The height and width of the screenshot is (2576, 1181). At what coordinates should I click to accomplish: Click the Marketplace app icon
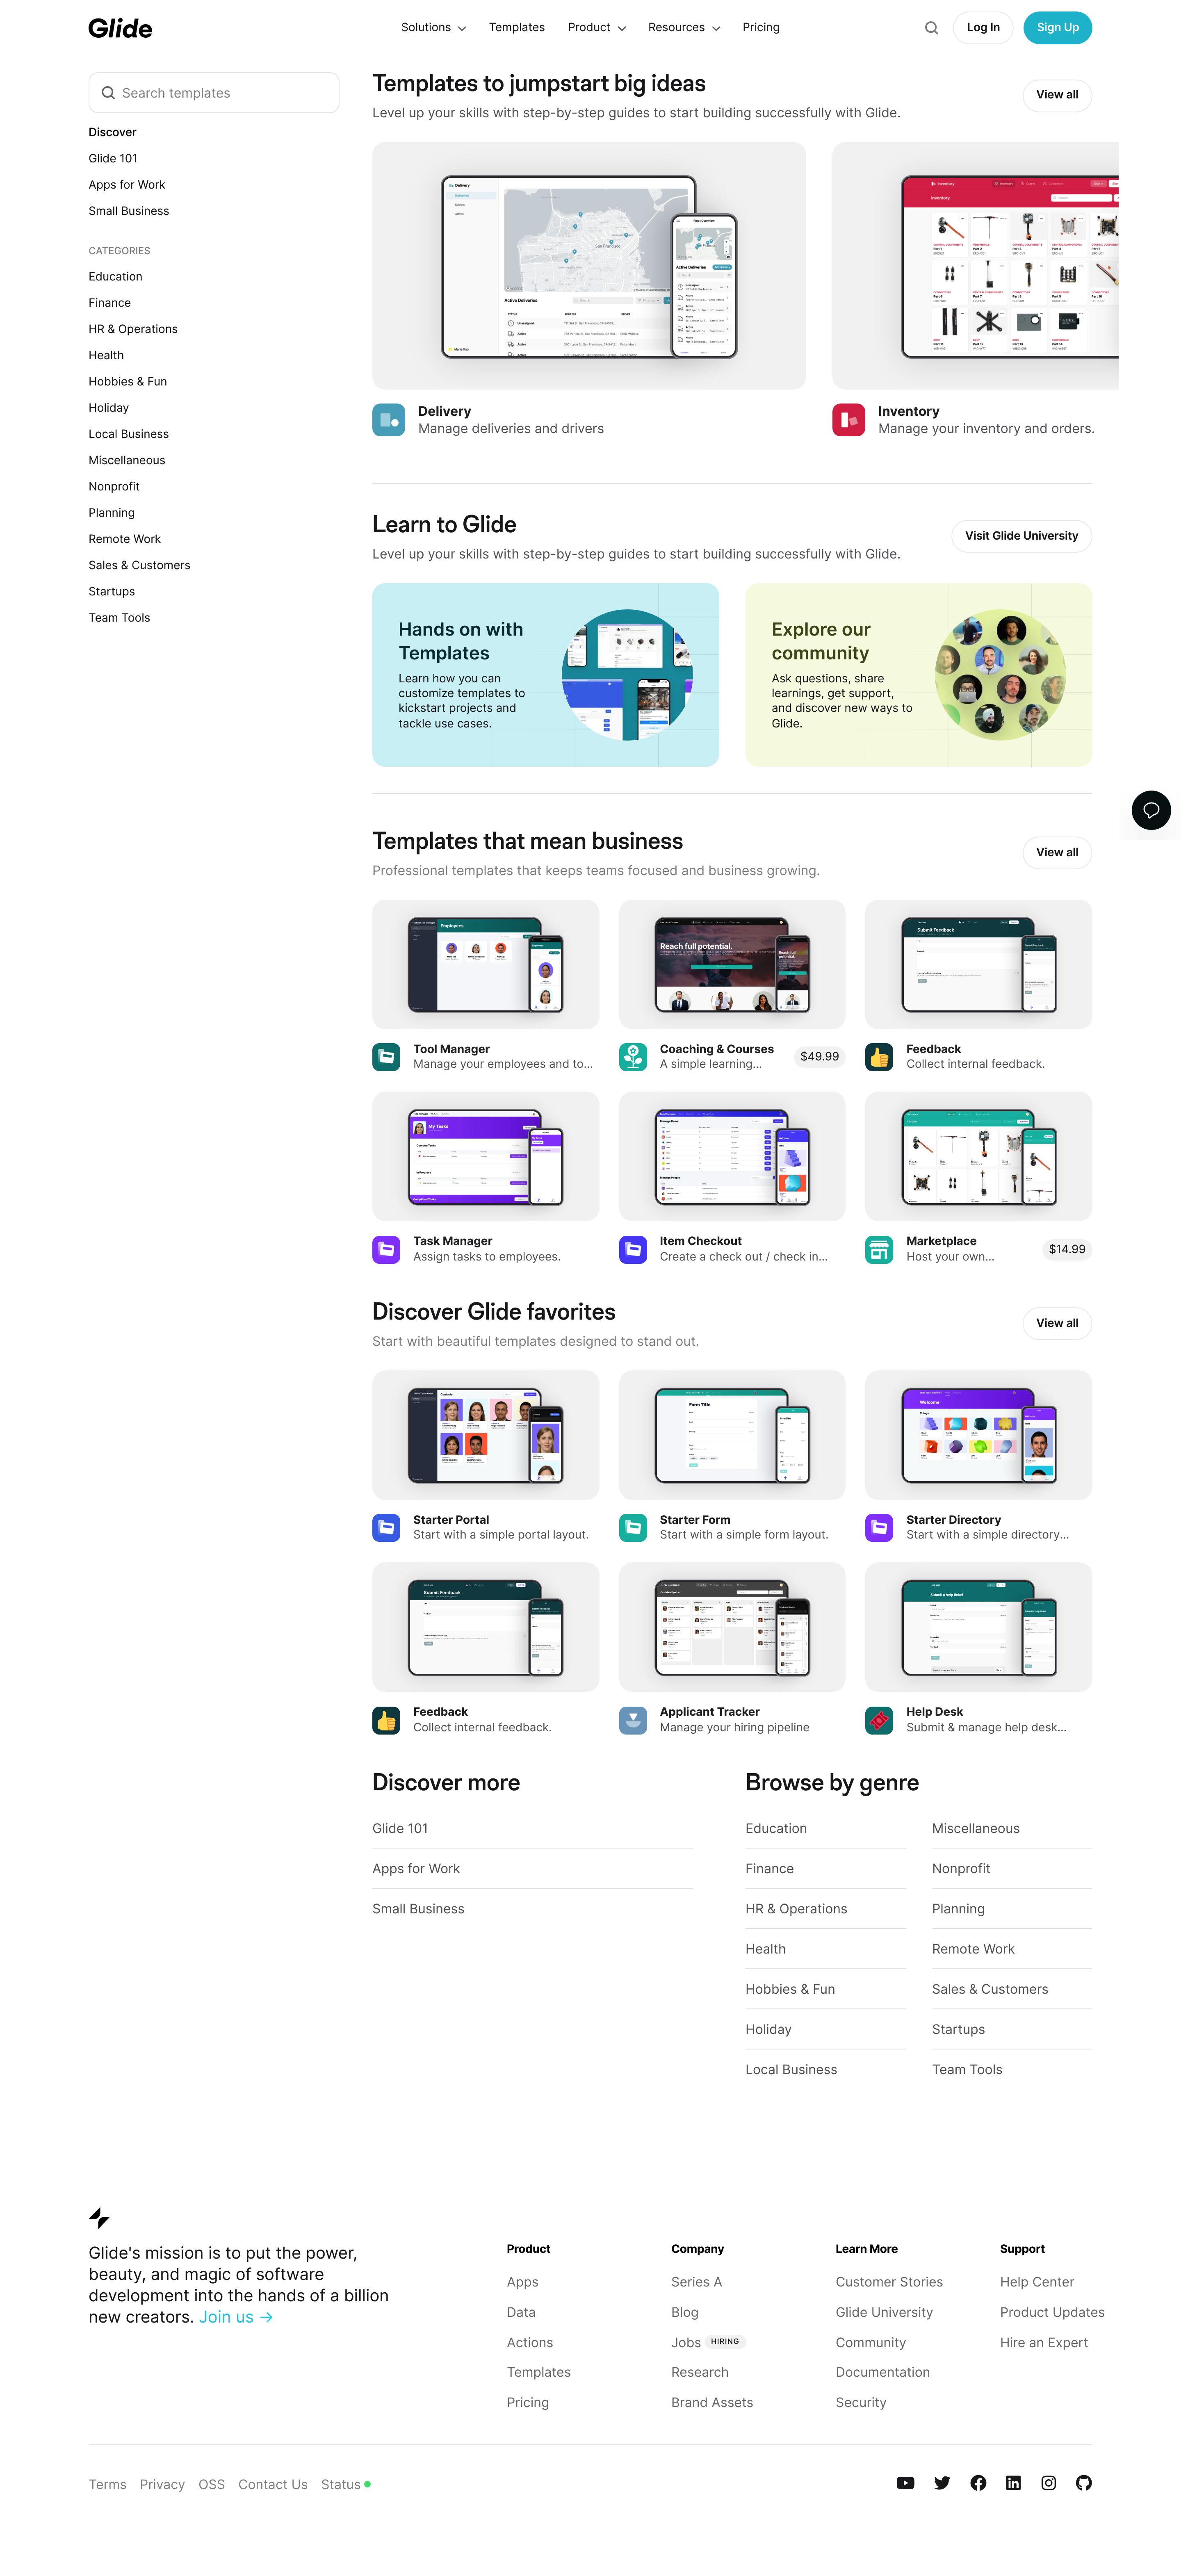[879, 1249]
